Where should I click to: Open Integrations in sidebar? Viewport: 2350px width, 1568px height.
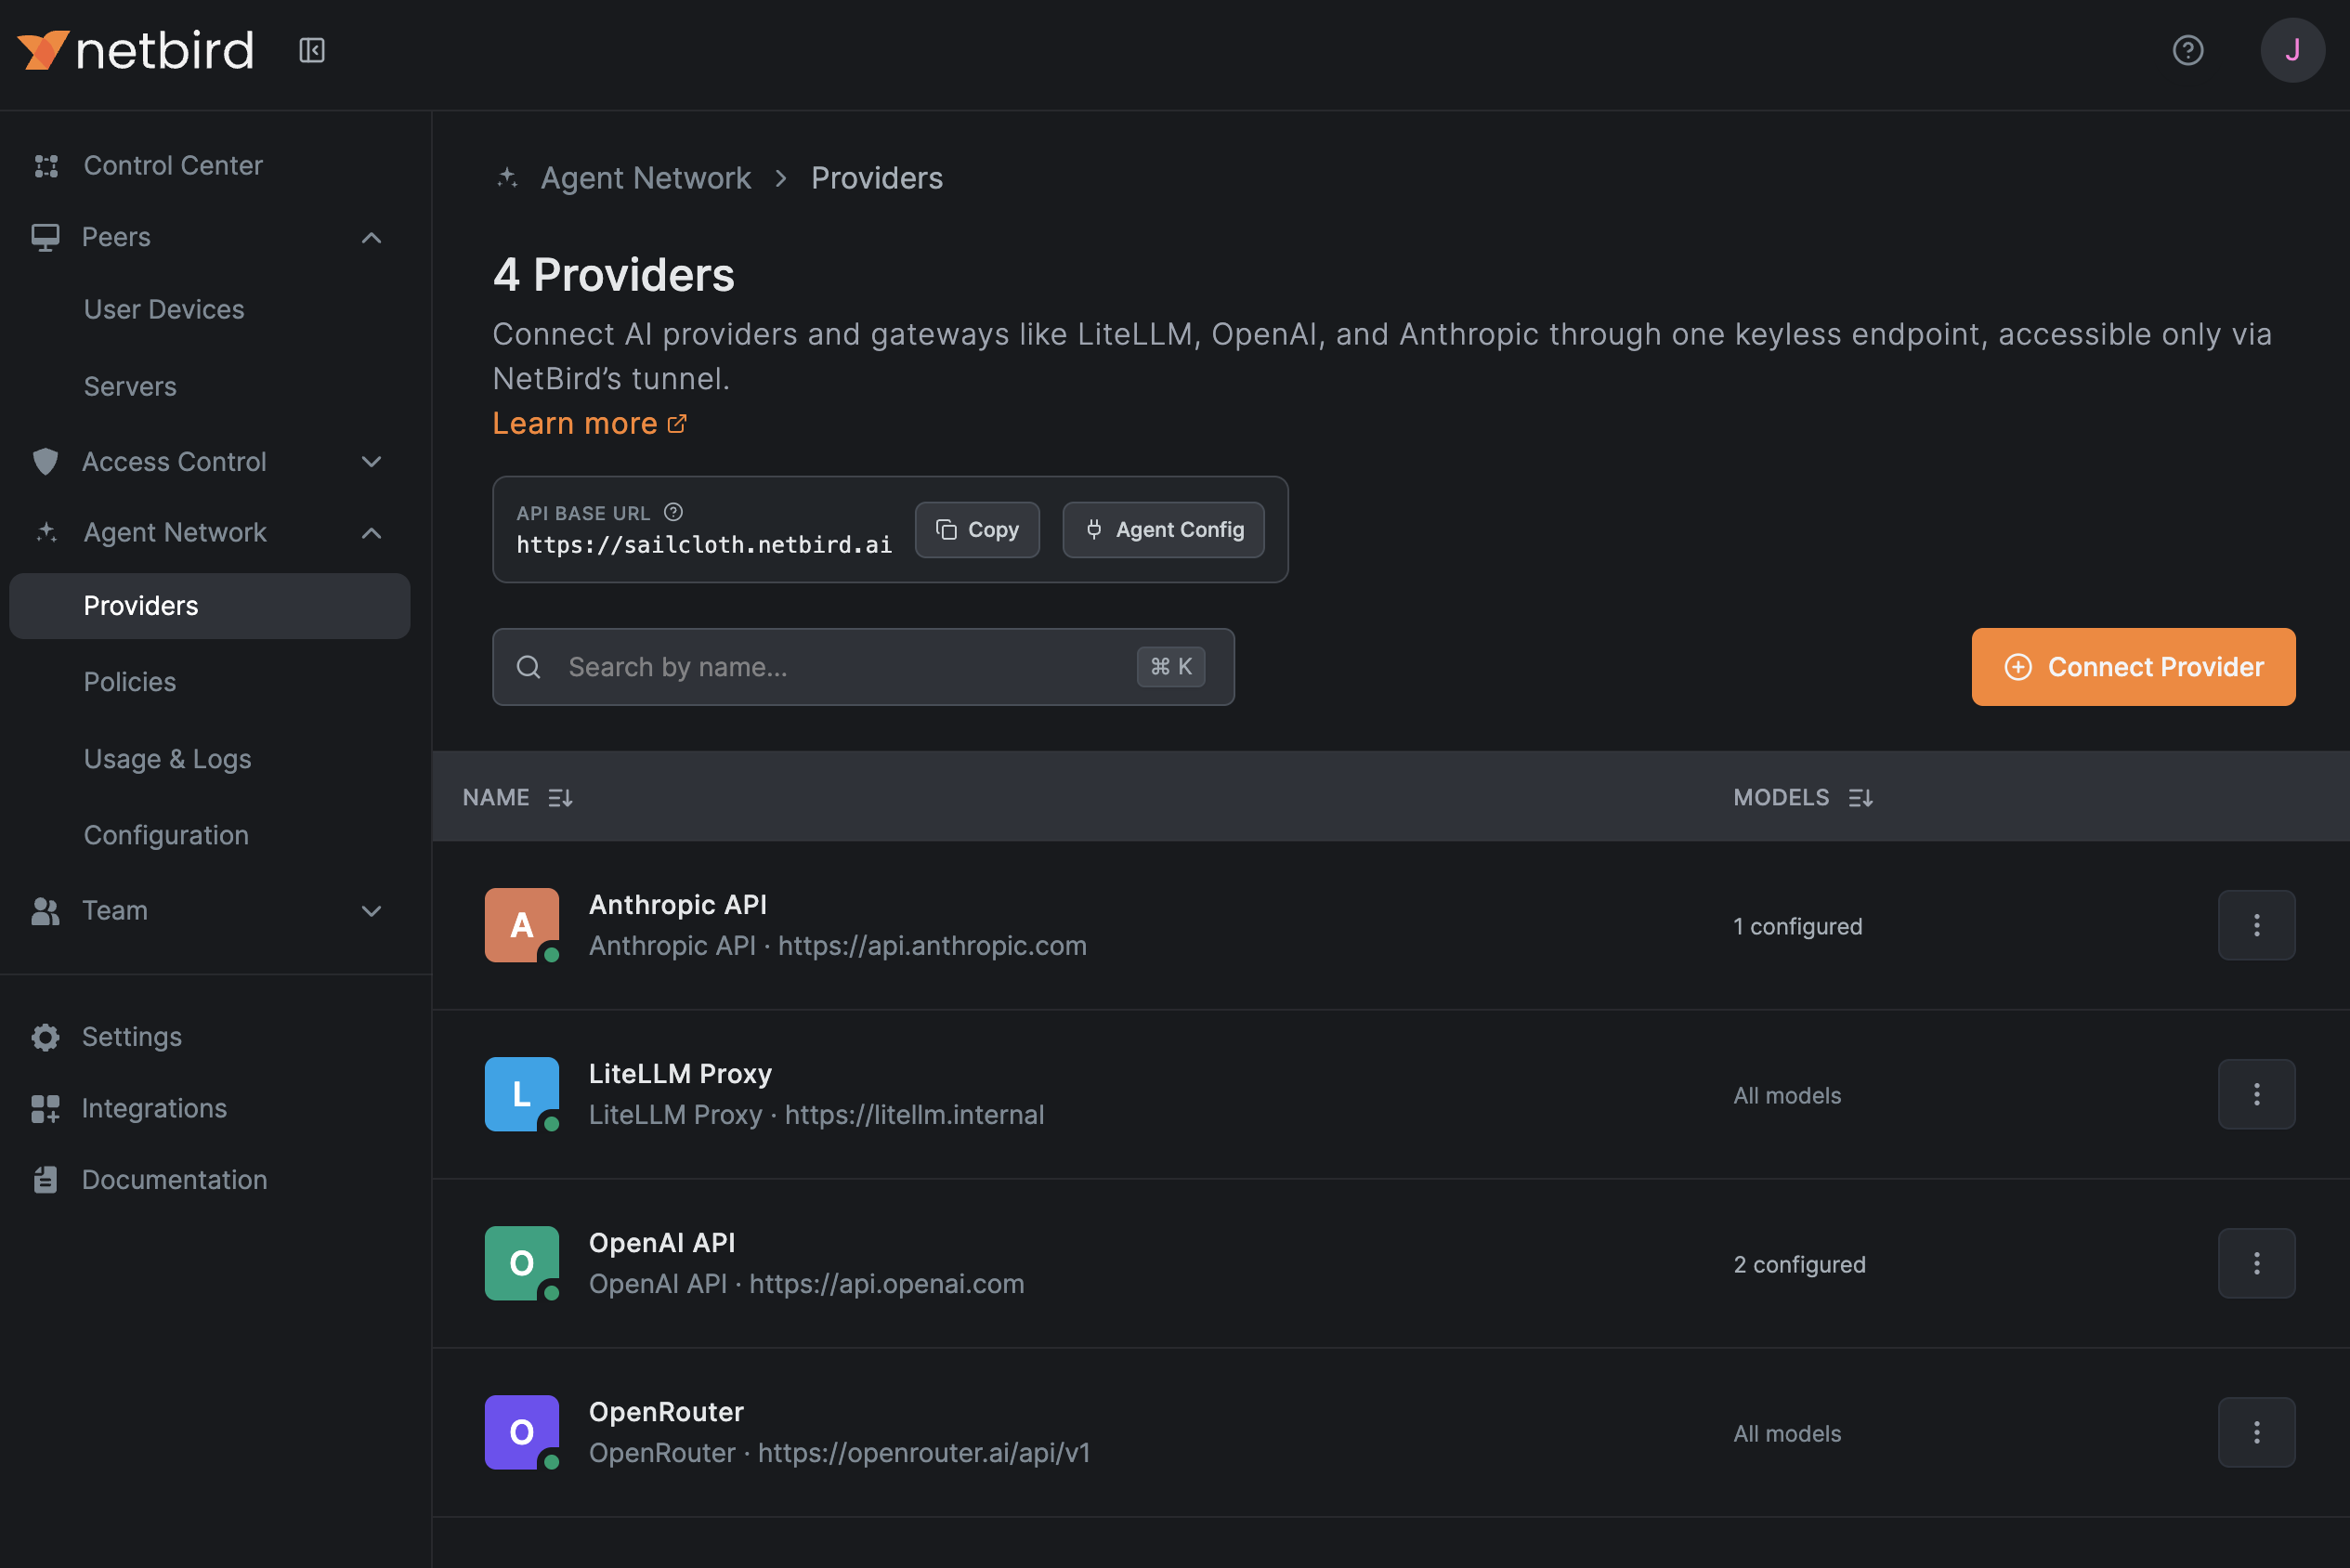154,1109
